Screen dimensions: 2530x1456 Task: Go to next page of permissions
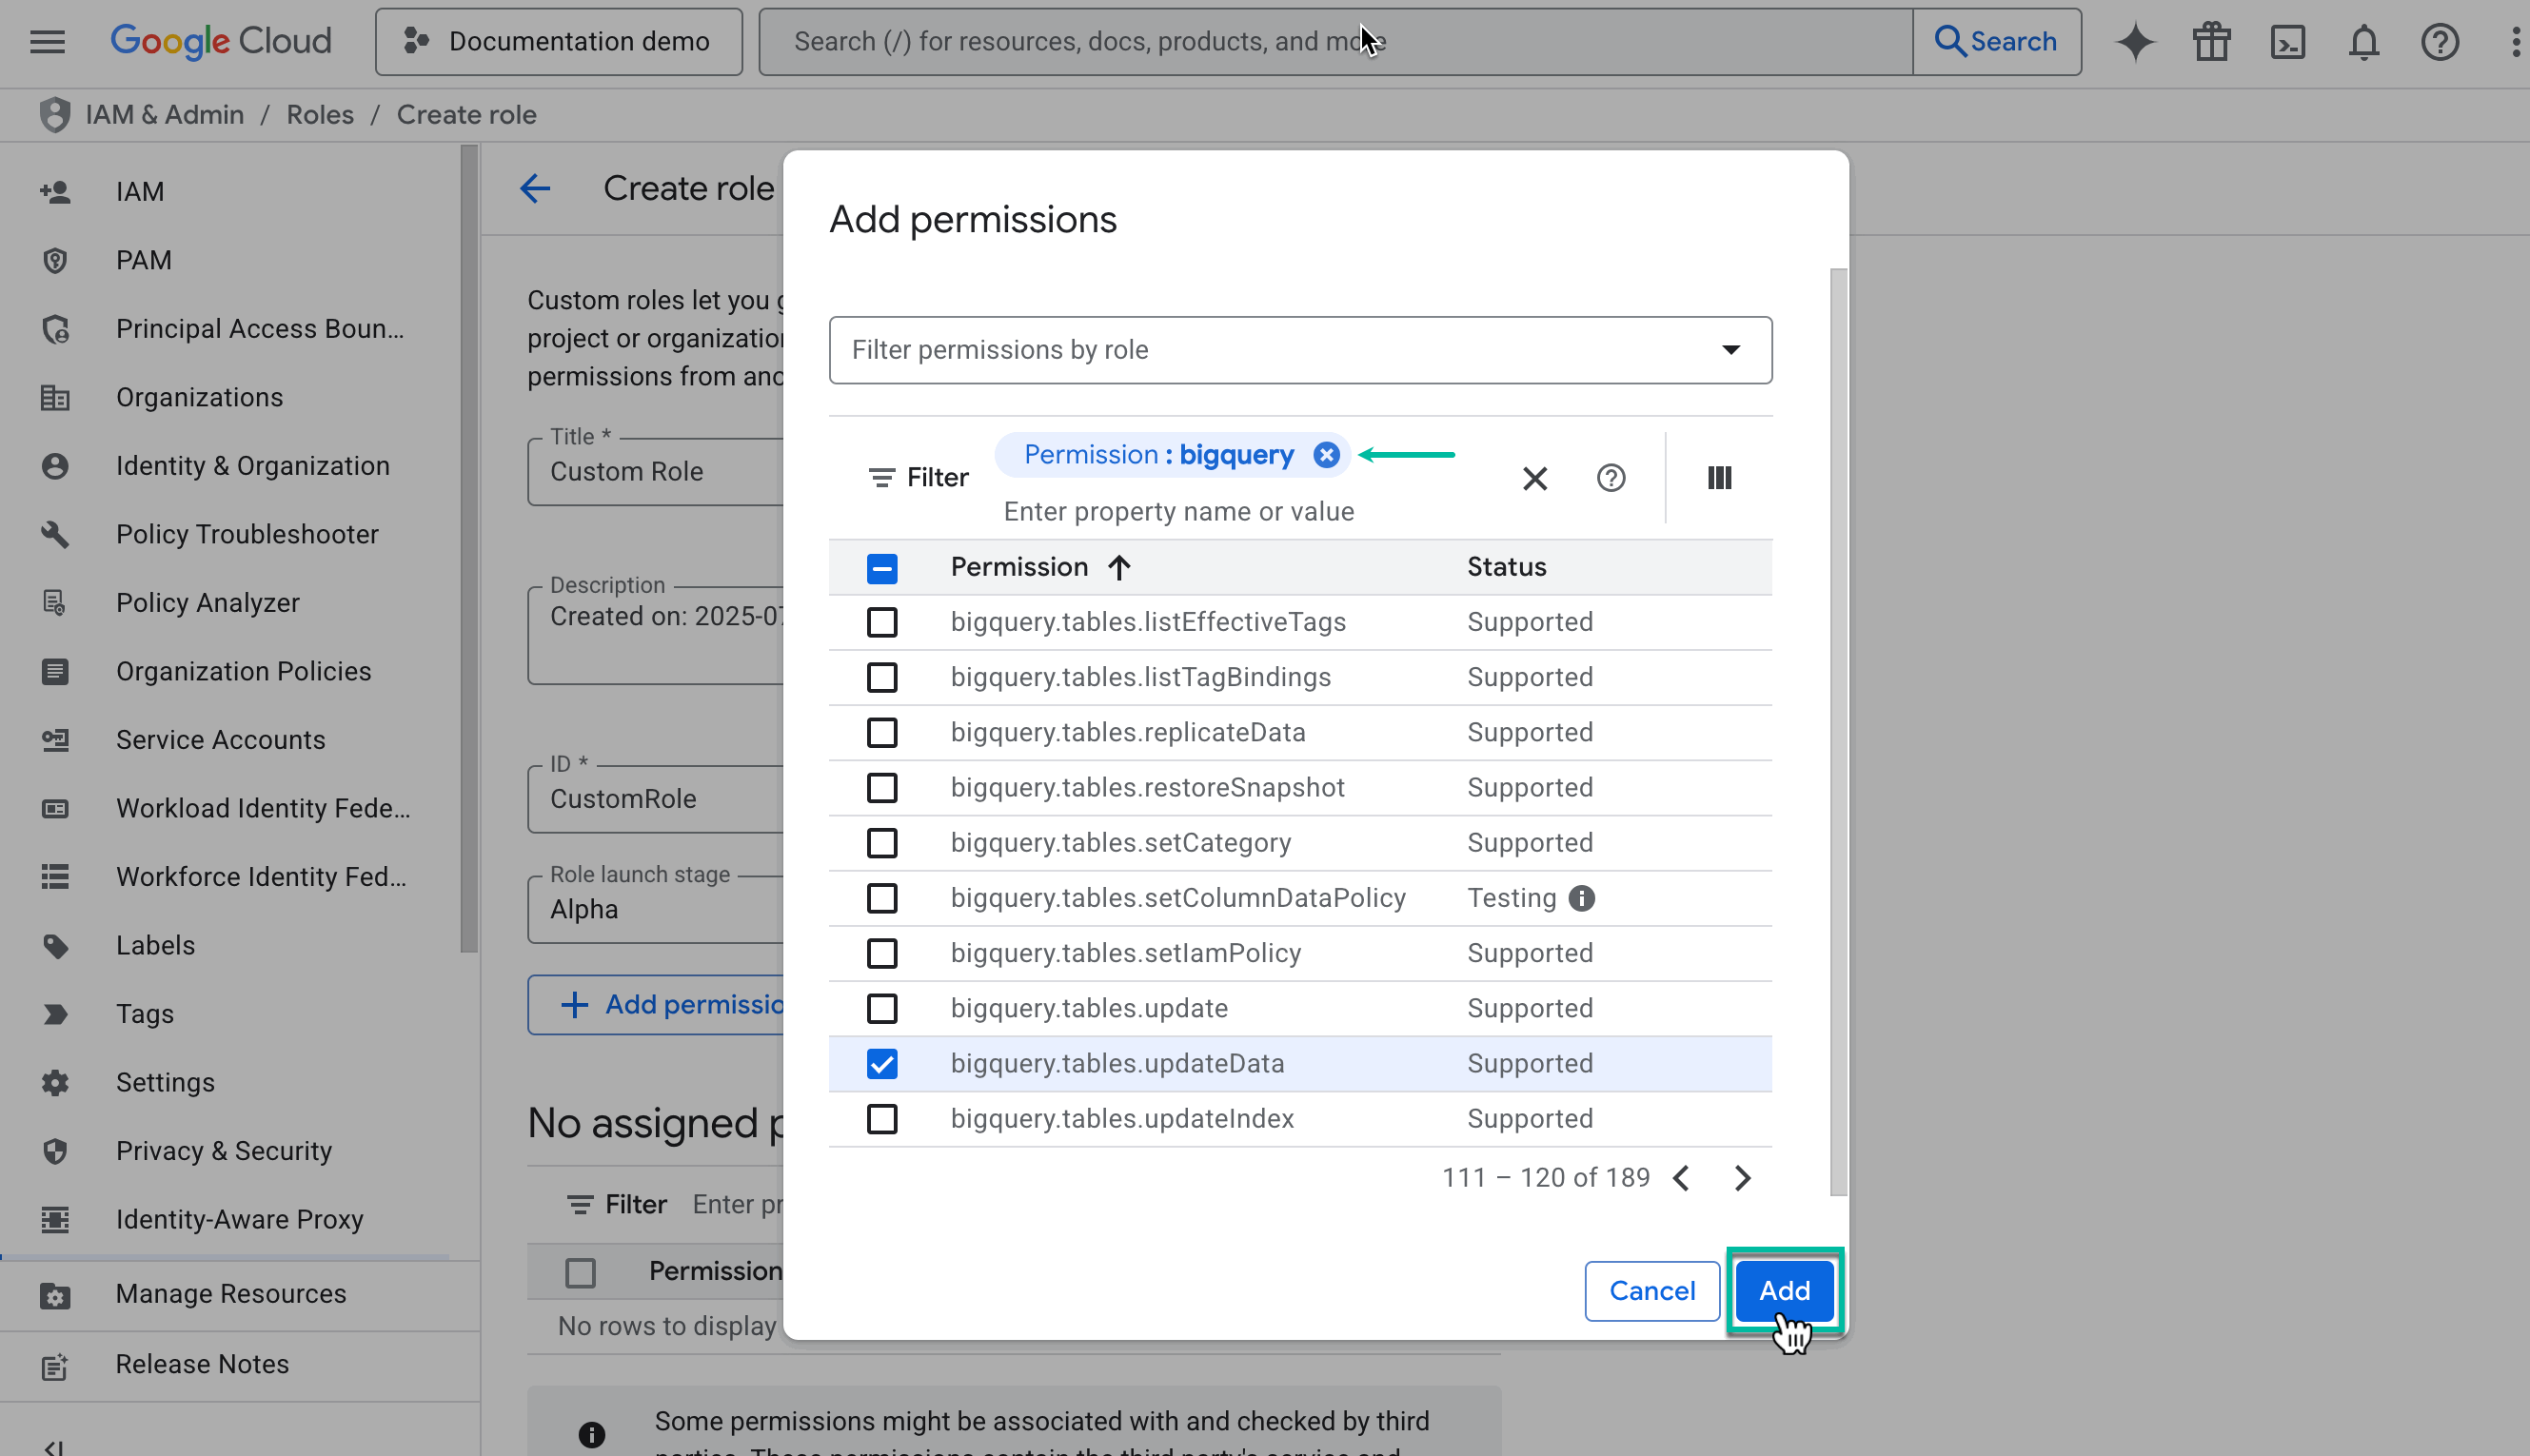(1742, 1178)
